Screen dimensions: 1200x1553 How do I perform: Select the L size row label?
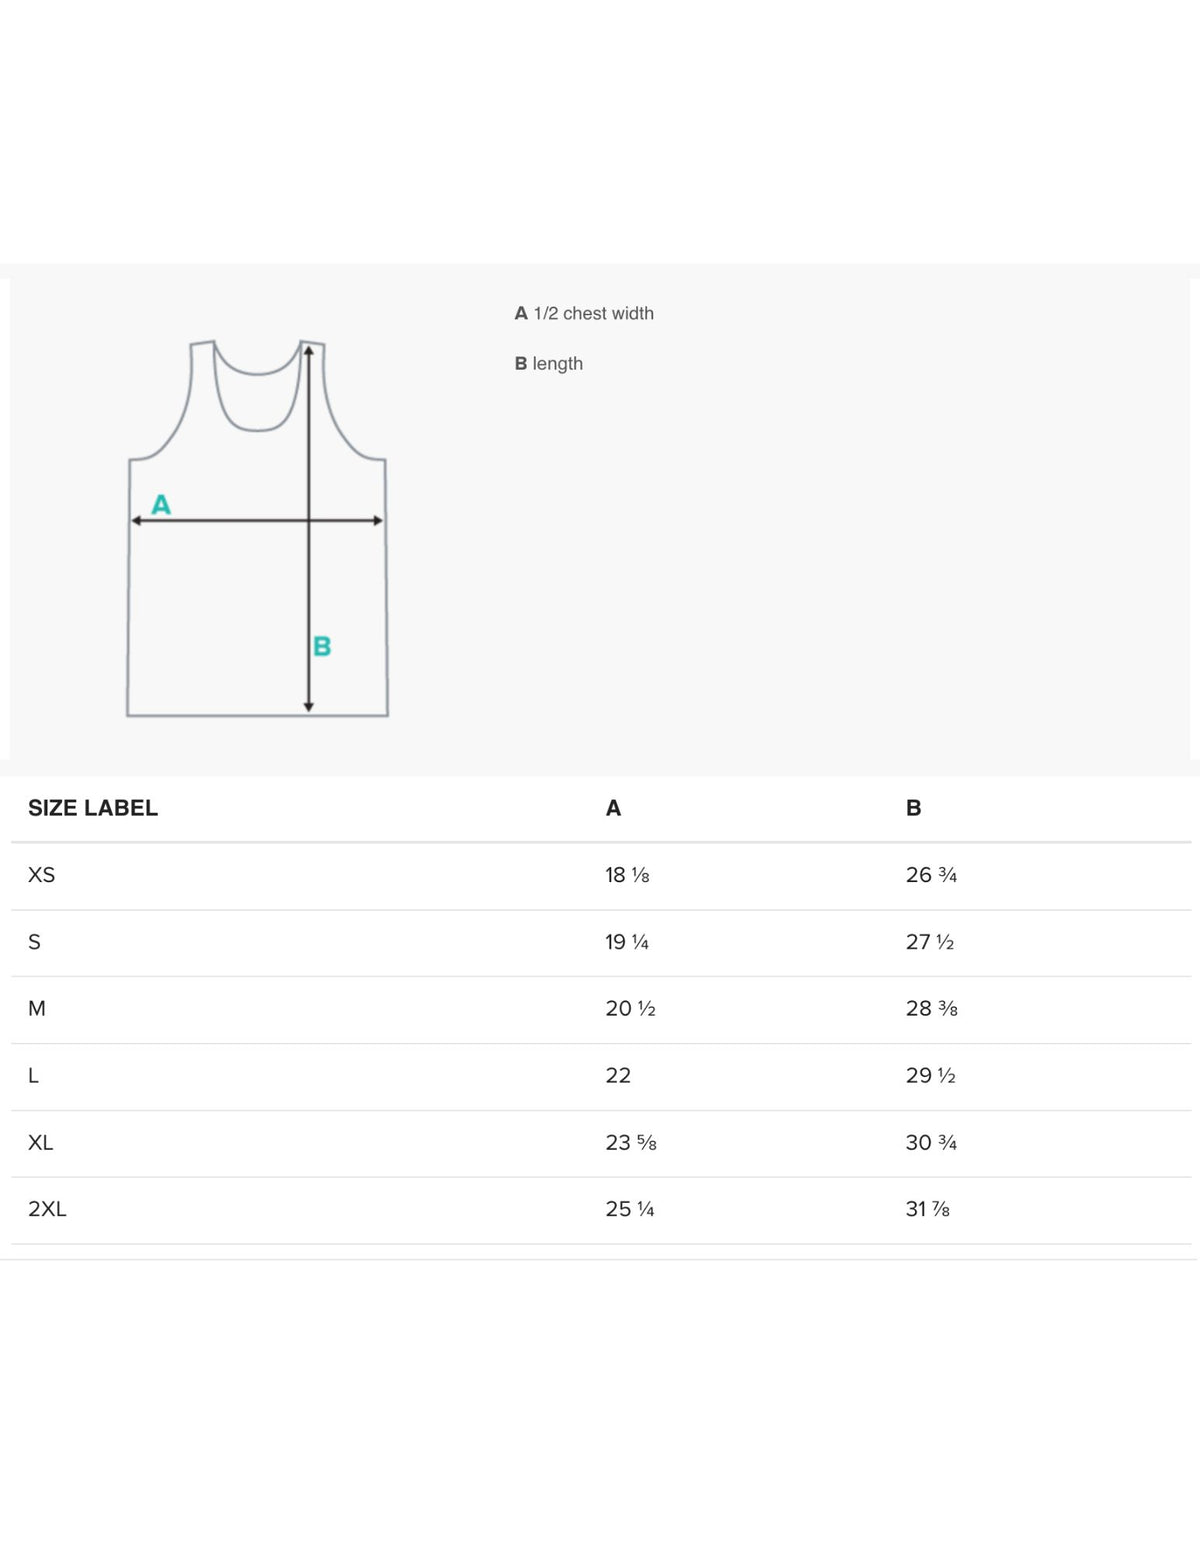(33, 1075)
